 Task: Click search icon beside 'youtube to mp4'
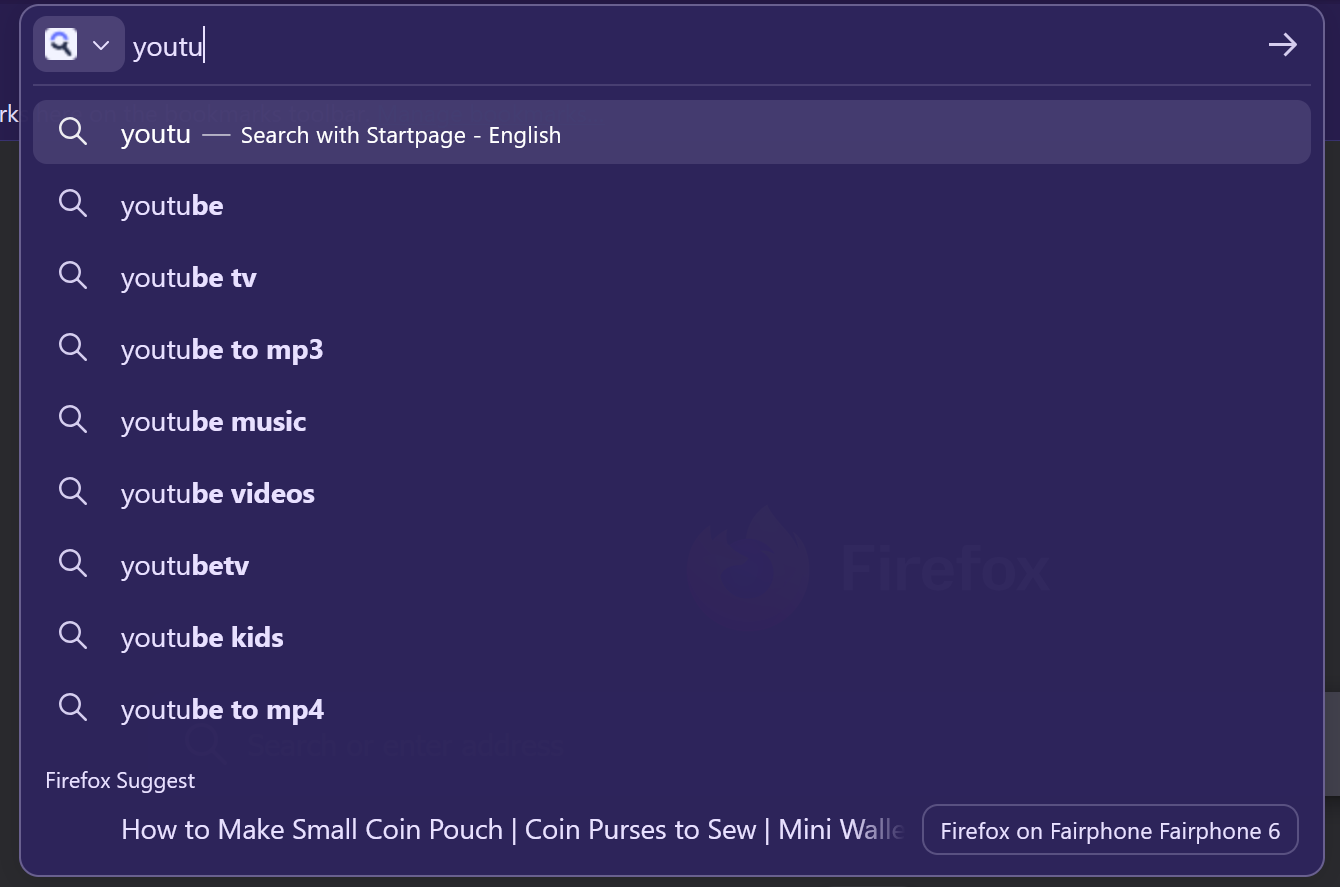click(x=73, y=708)
